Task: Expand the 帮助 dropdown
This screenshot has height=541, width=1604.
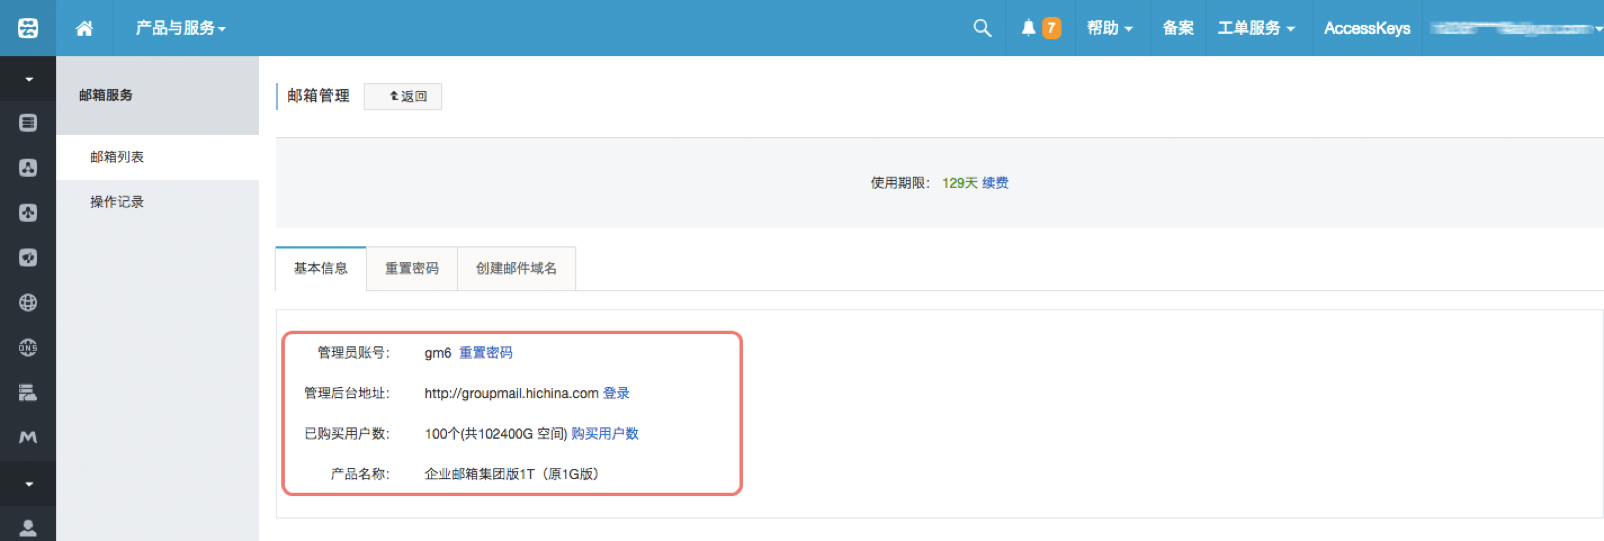Action: [x=1109, y=28]
